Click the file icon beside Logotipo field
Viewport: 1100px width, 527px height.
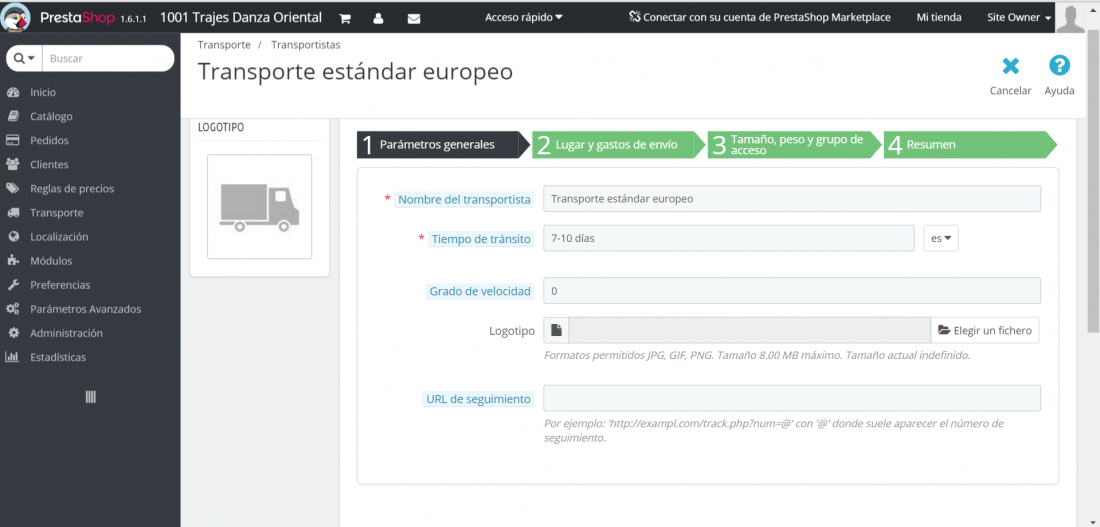click(556, 330)
